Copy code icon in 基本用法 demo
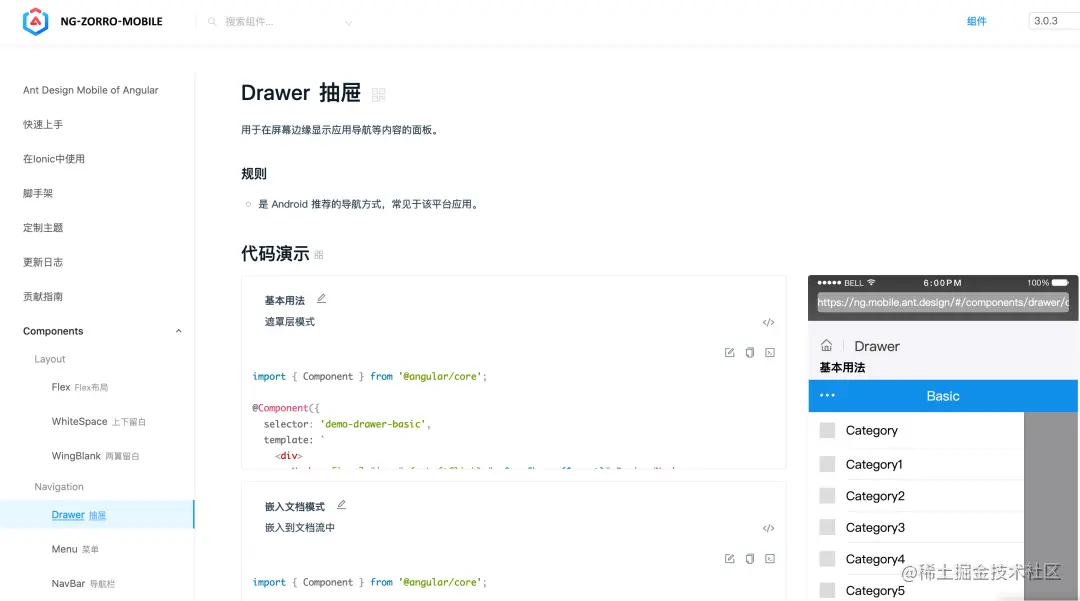Screen dimensions: 1080x601 [x=749, y=352]
